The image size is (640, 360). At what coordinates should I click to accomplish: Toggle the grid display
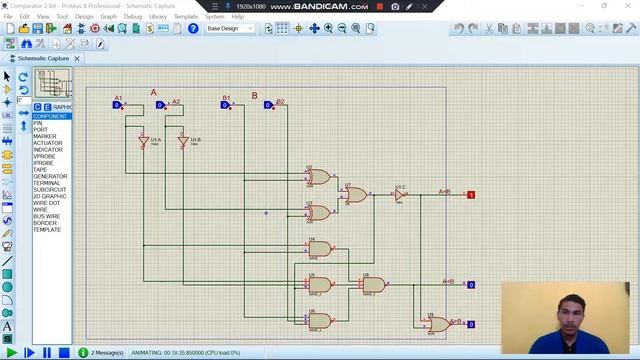pyautogui.click(x=282, y=29)
